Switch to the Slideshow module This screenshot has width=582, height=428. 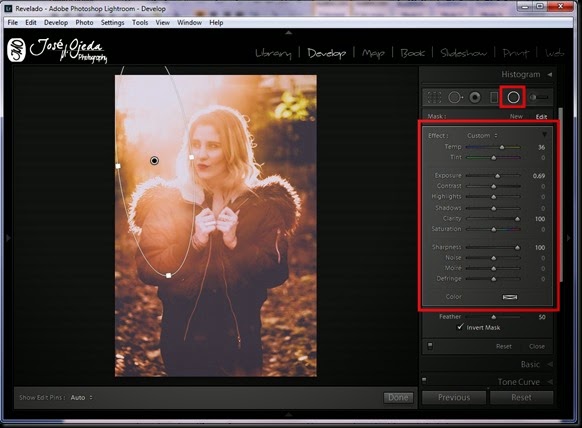(463, 53)
